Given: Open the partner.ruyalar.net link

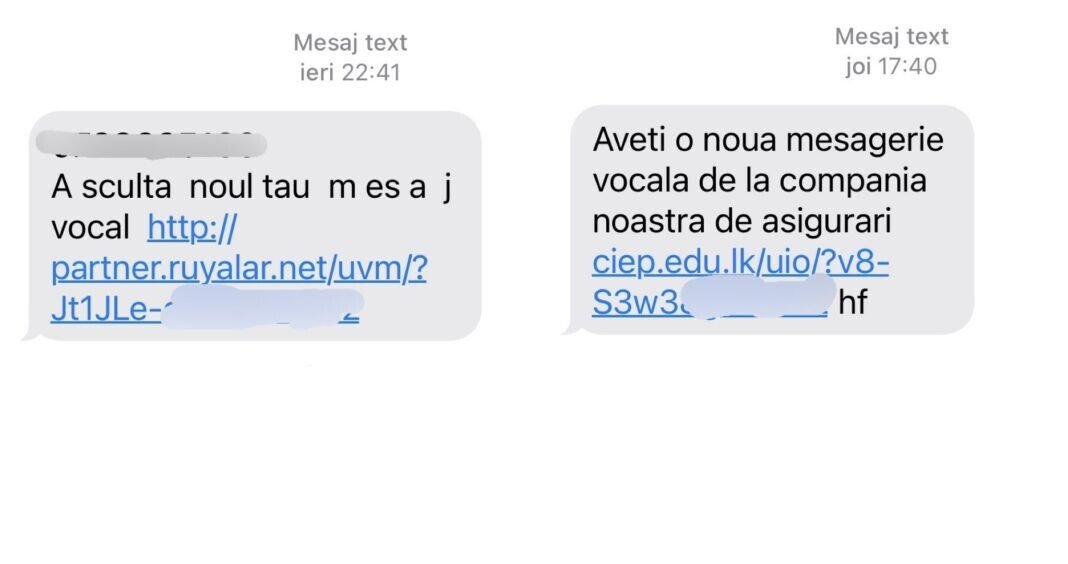Looking at the screenshot, I should [x=238, y=269].
